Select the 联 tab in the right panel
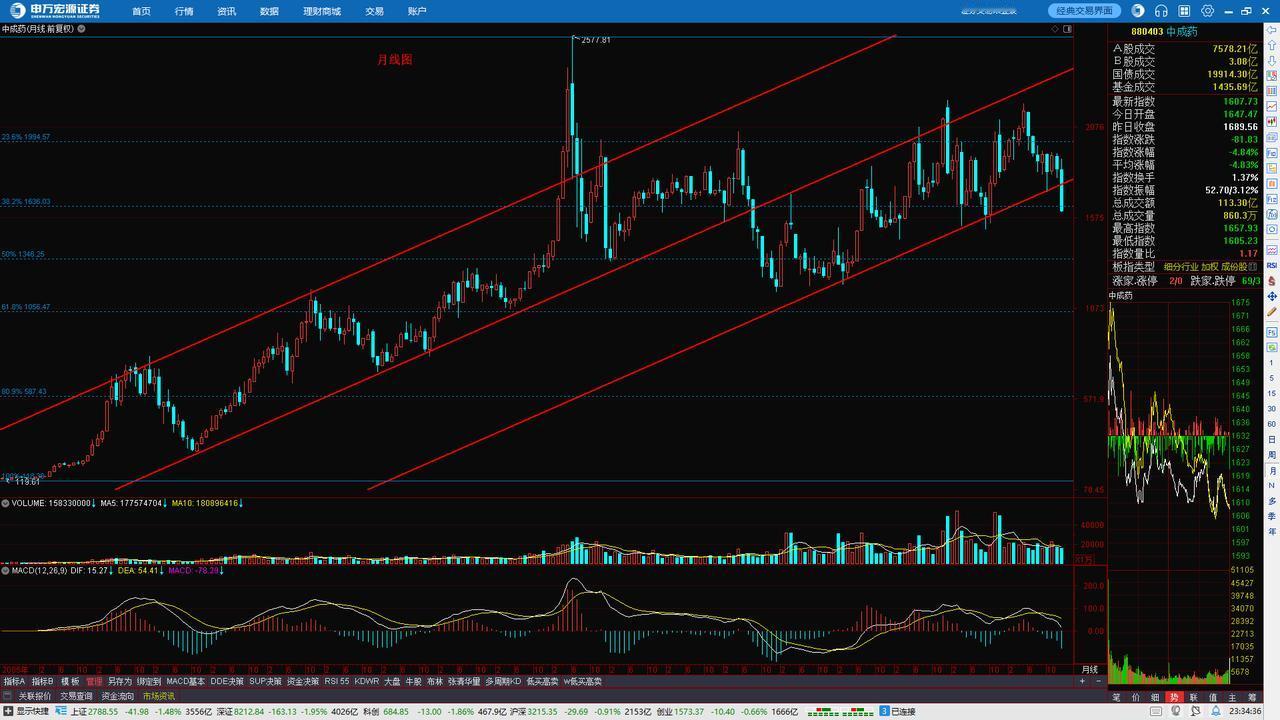 [x=1194, y=698]
